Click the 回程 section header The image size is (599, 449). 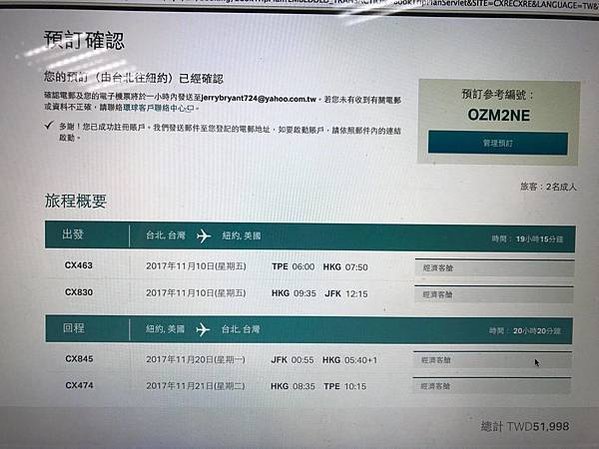[x=74, y=328]
